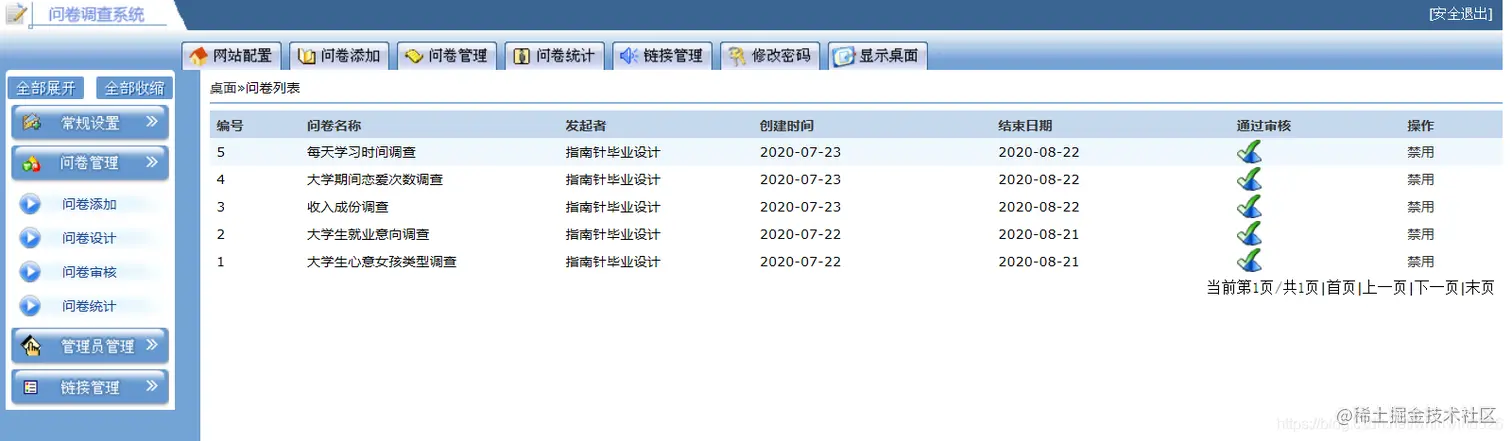The image size is (1512, 441).
Task: Expand the sidebar 链接管理 section chevron
Action: [152, 386]
